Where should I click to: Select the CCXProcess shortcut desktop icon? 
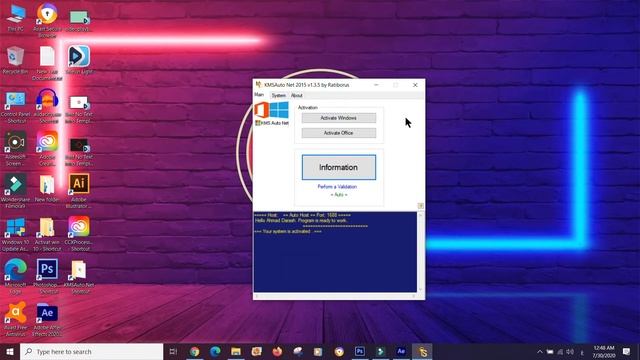(x=79, y=233)
